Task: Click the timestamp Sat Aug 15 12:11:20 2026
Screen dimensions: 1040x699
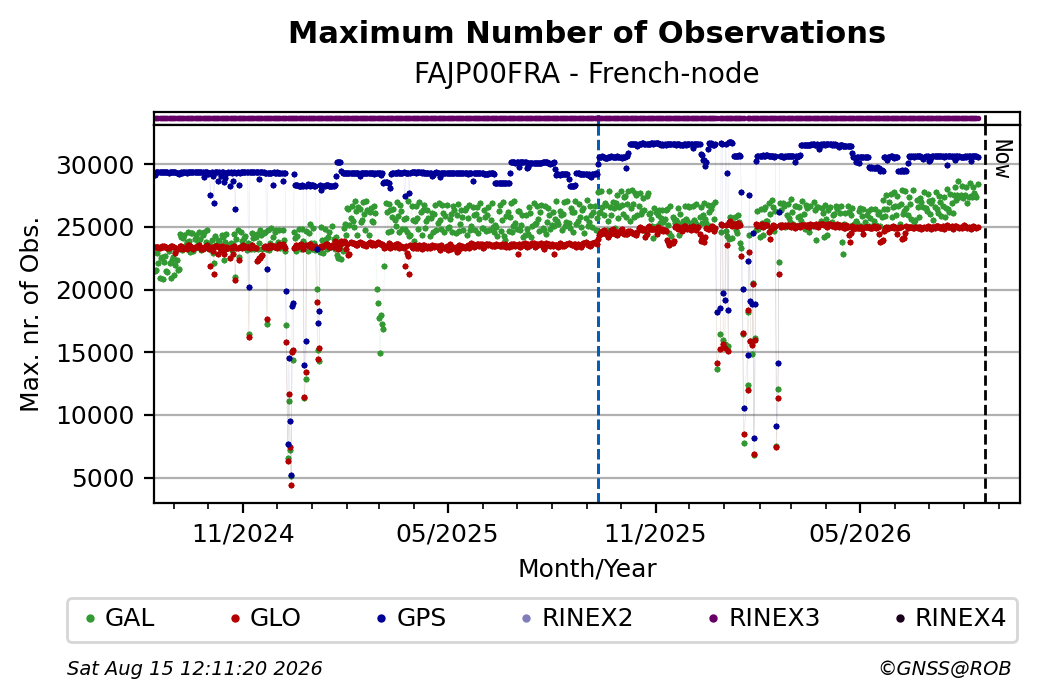Action: pyautogui.click(x=194, y=668)
